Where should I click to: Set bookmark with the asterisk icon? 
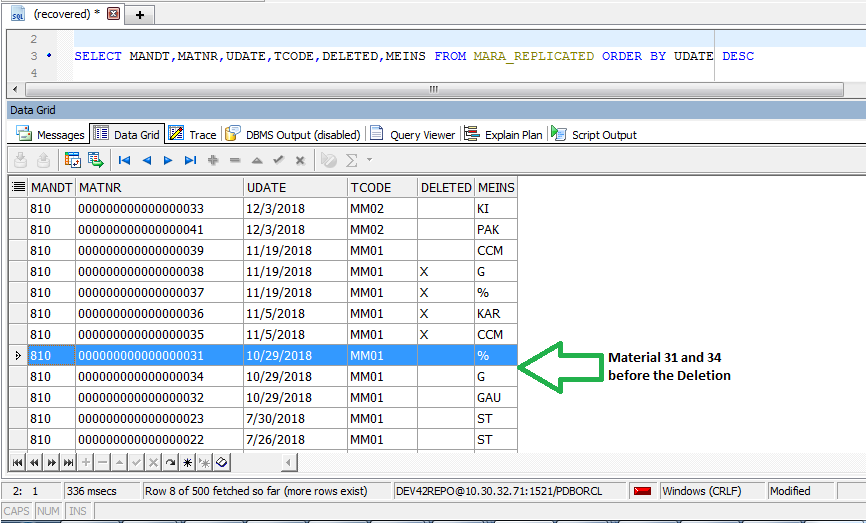(188, 462)
